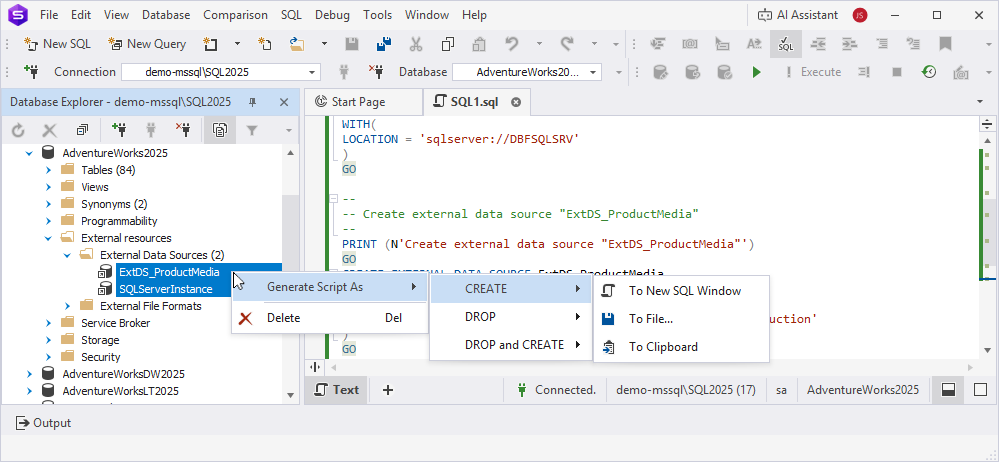The image size is (999, 462).
Task: Click the Format Document icon
Action: tap(658, 44)
